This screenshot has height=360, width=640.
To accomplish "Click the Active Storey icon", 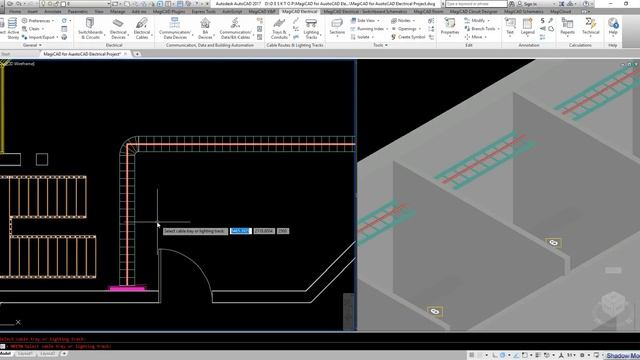I will [13, 28].
